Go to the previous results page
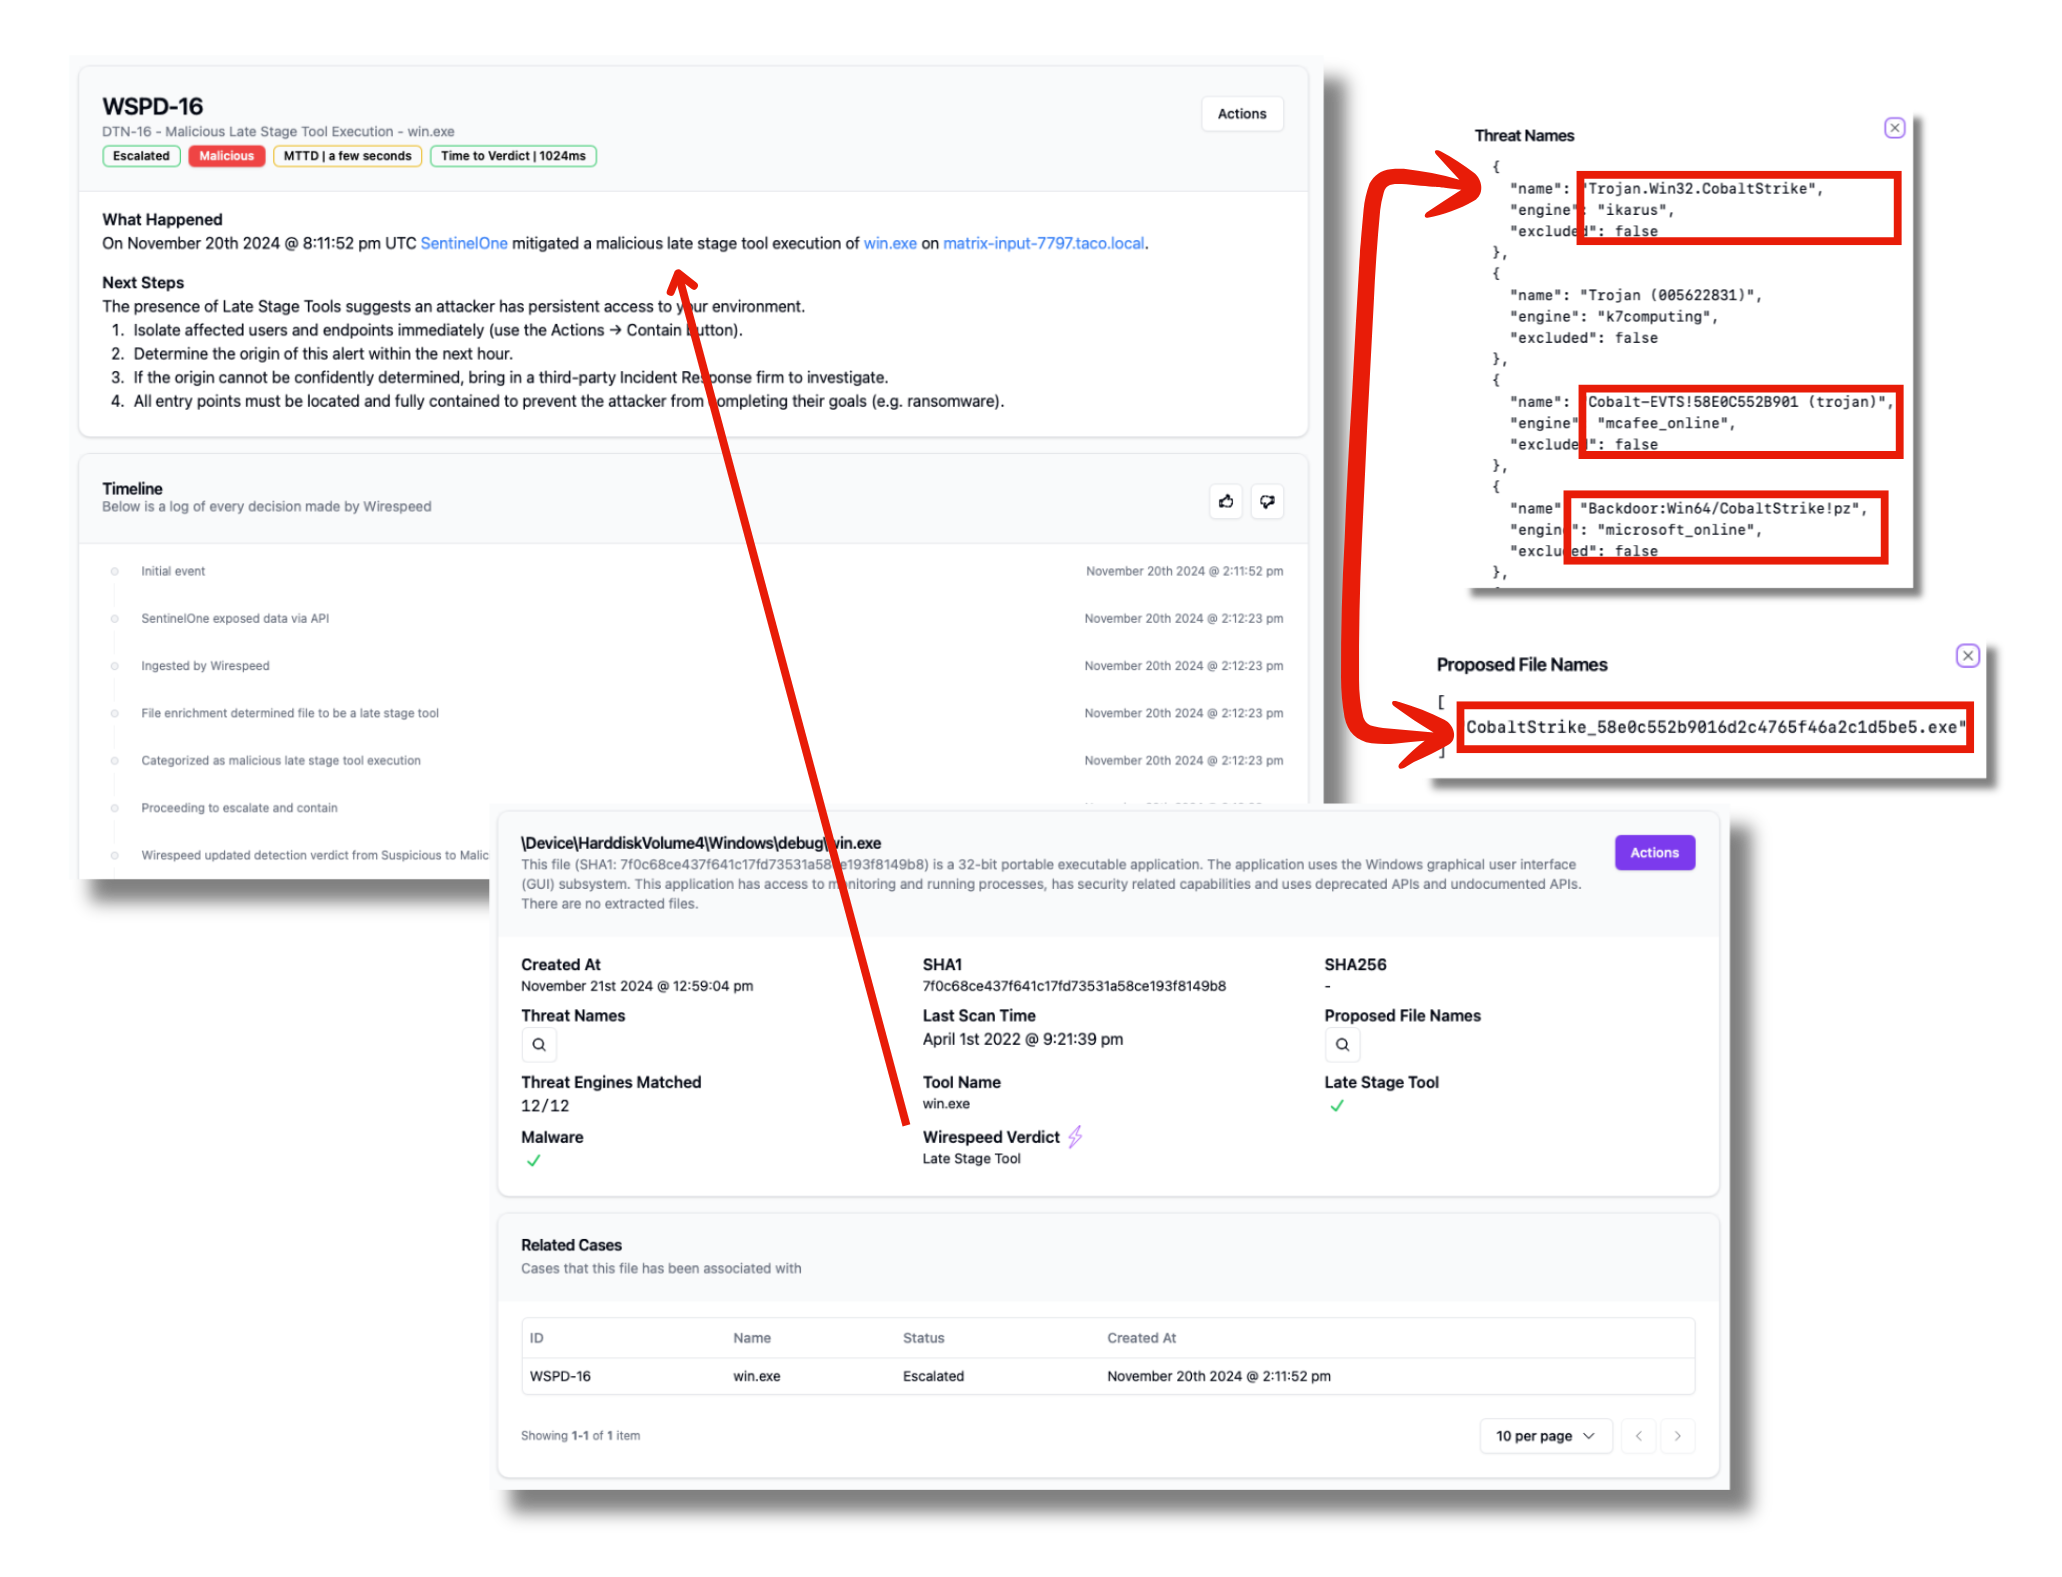Screen dimensions: 2062x1577 (1638, 1436)
